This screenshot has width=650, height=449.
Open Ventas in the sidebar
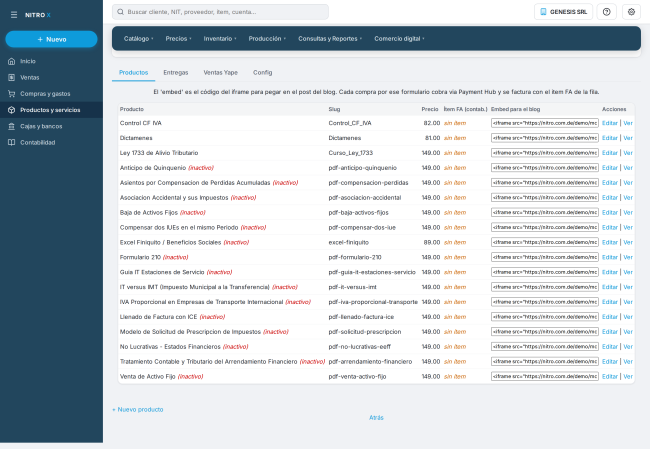(29, 78)
